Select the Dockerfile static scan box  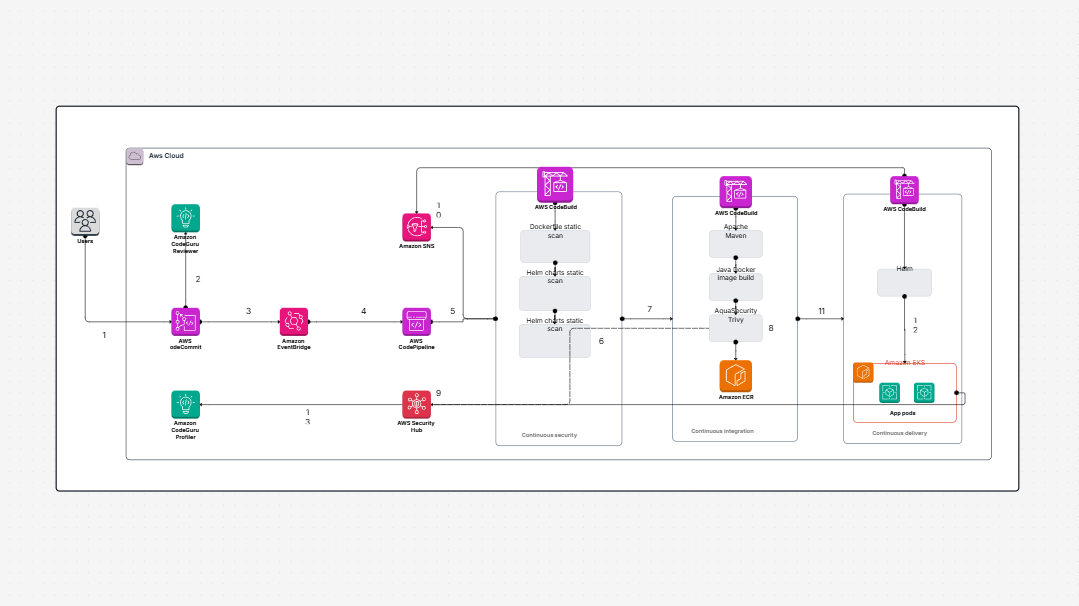[555, 246]
